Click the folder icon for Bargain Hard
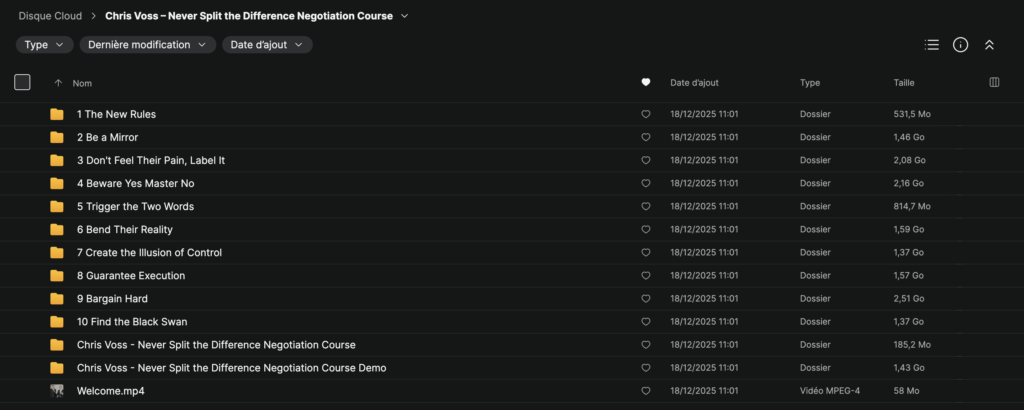This screenshot has height=410, width=1024. (x=57, y=299)
